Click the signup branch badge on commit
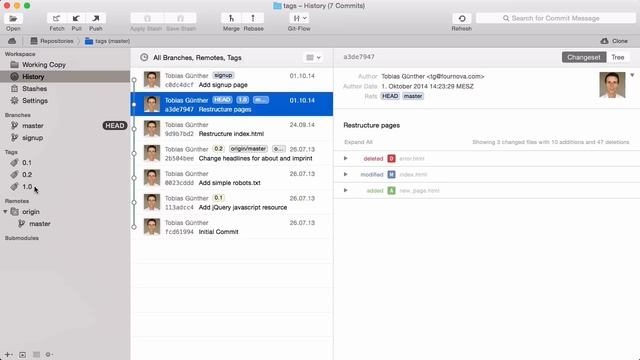 coord(223,75)
